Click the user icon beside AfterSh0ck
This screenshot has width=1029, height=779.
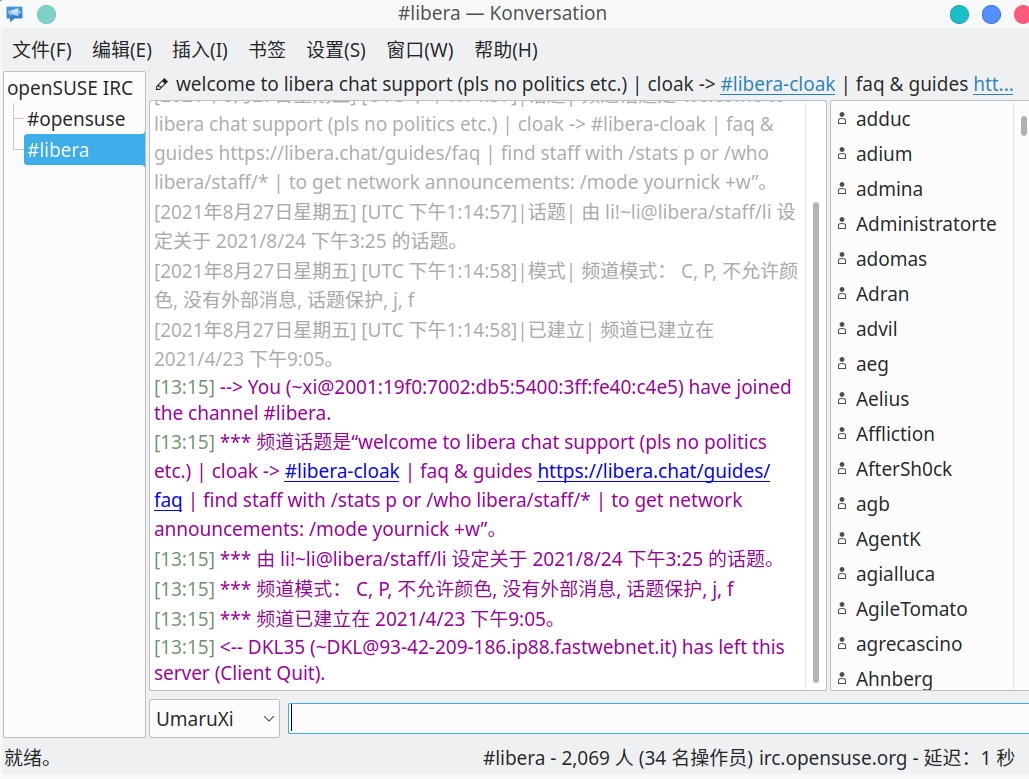point(842,469)
